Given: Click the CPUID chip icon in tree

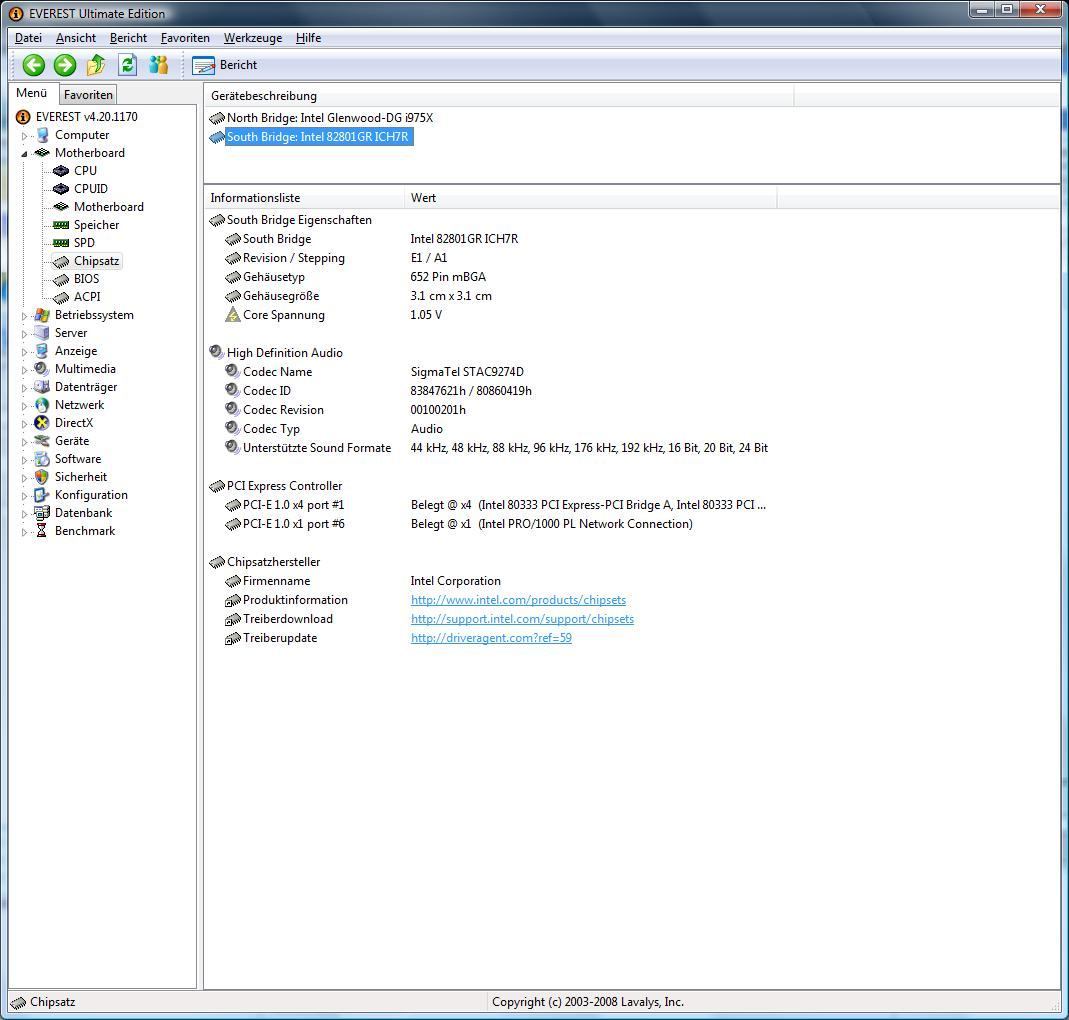Looking at the screenshot, I should (x=61, y=189).
